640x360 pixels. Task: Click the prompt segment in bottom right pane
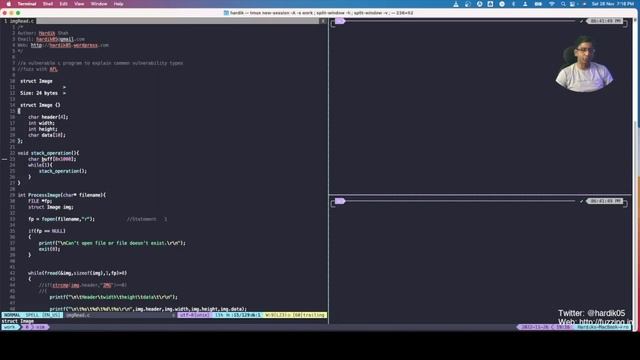pyautogui.click(x=340, y=201)
